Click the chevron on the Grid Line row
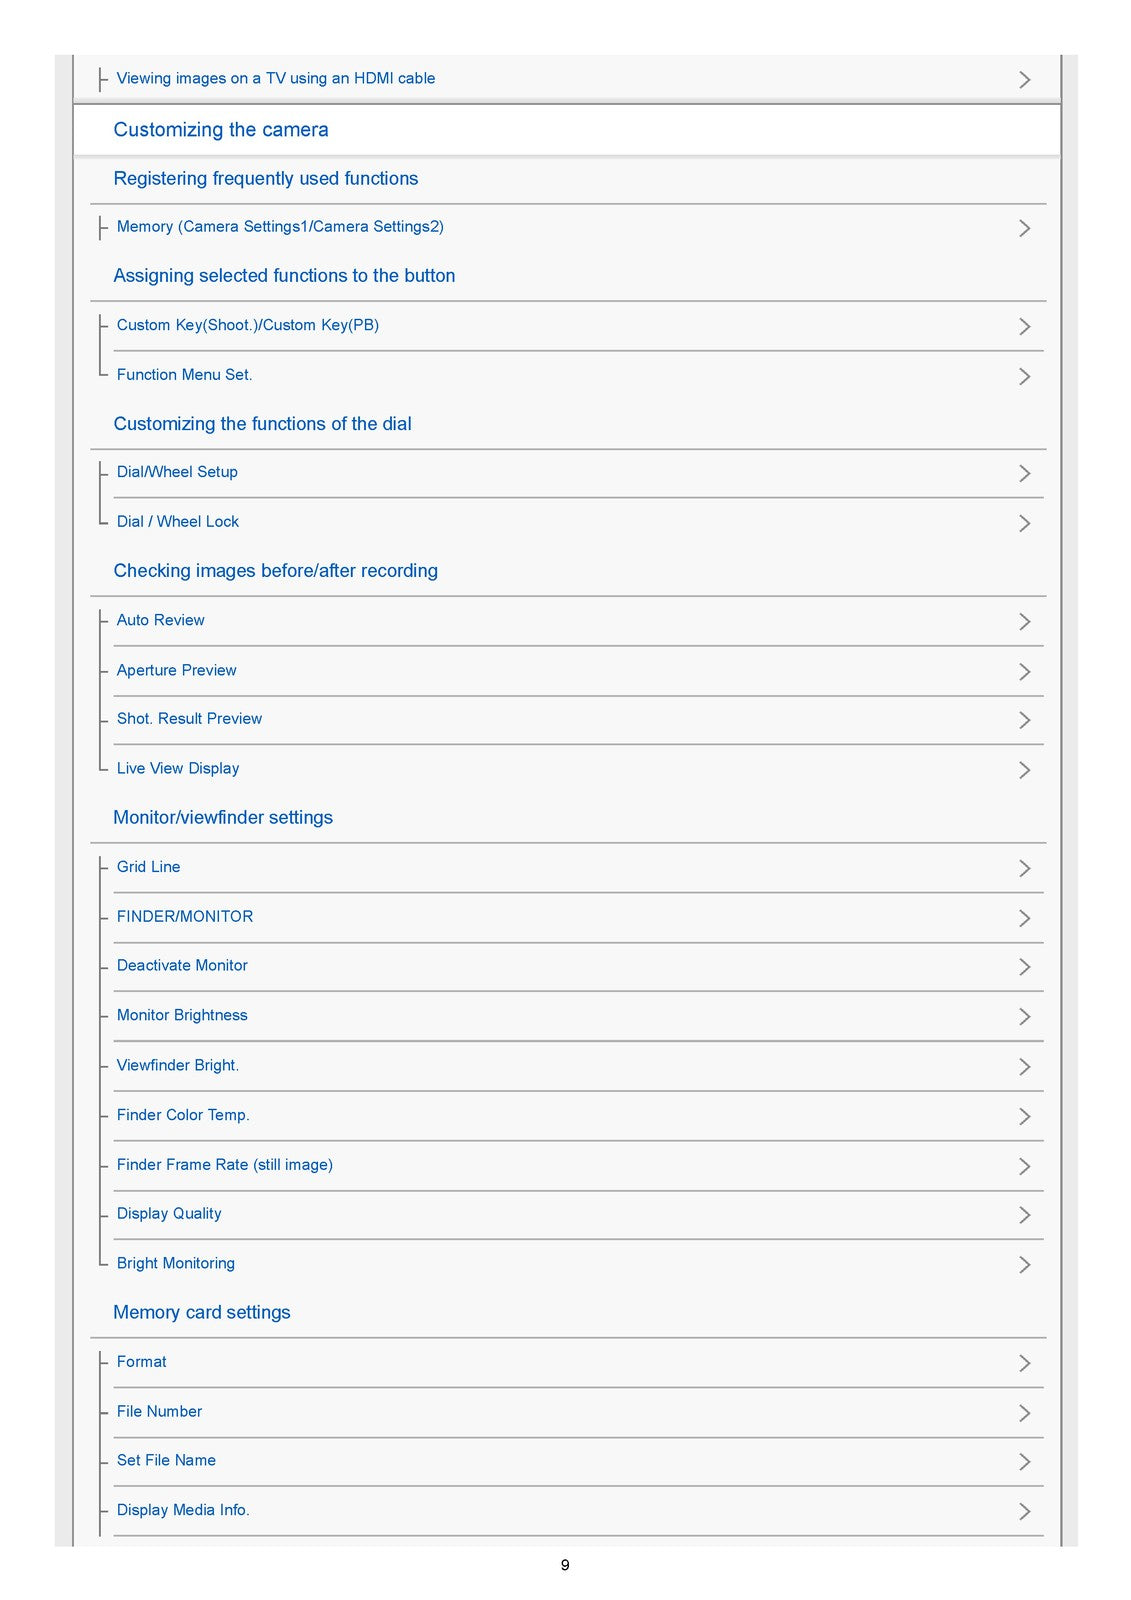 point(1024,868)
